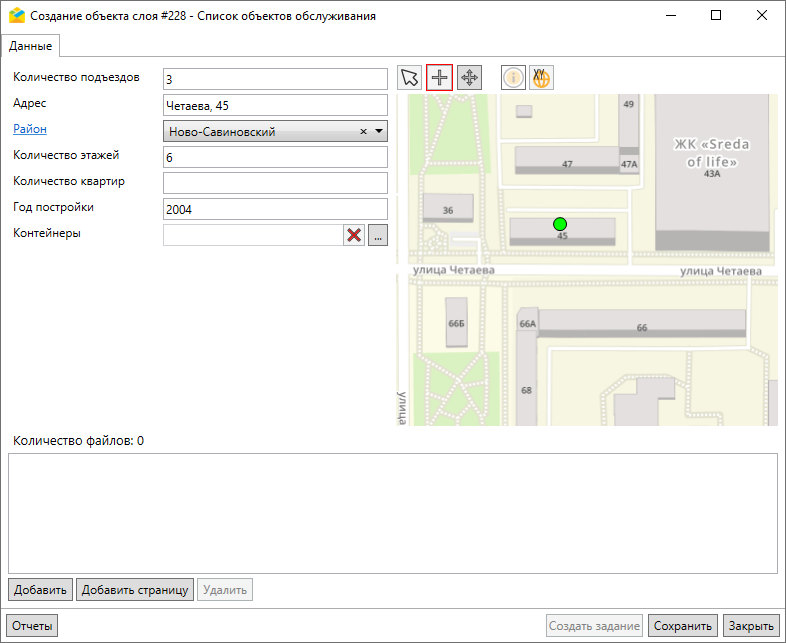Image resolution: width=786 pixels, height=643 pixels.
Task: Click Добавить to attach a file
Action: 40,589
